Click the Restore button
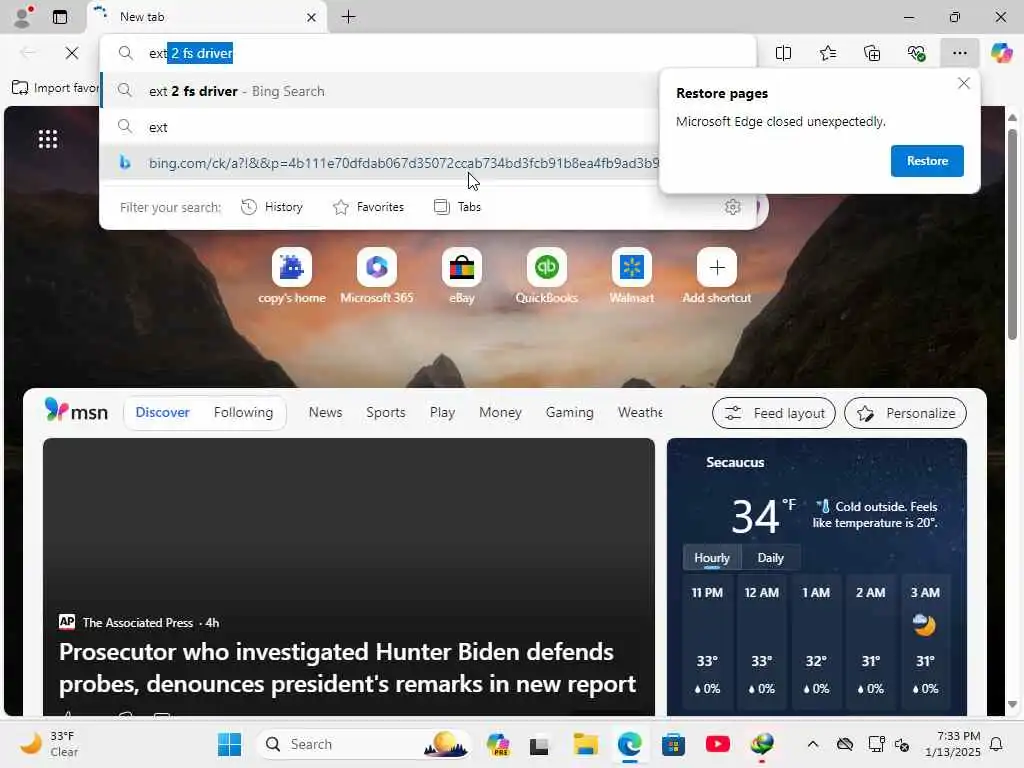The width and height of the screenshot is (1024, 768). point(927,161)
